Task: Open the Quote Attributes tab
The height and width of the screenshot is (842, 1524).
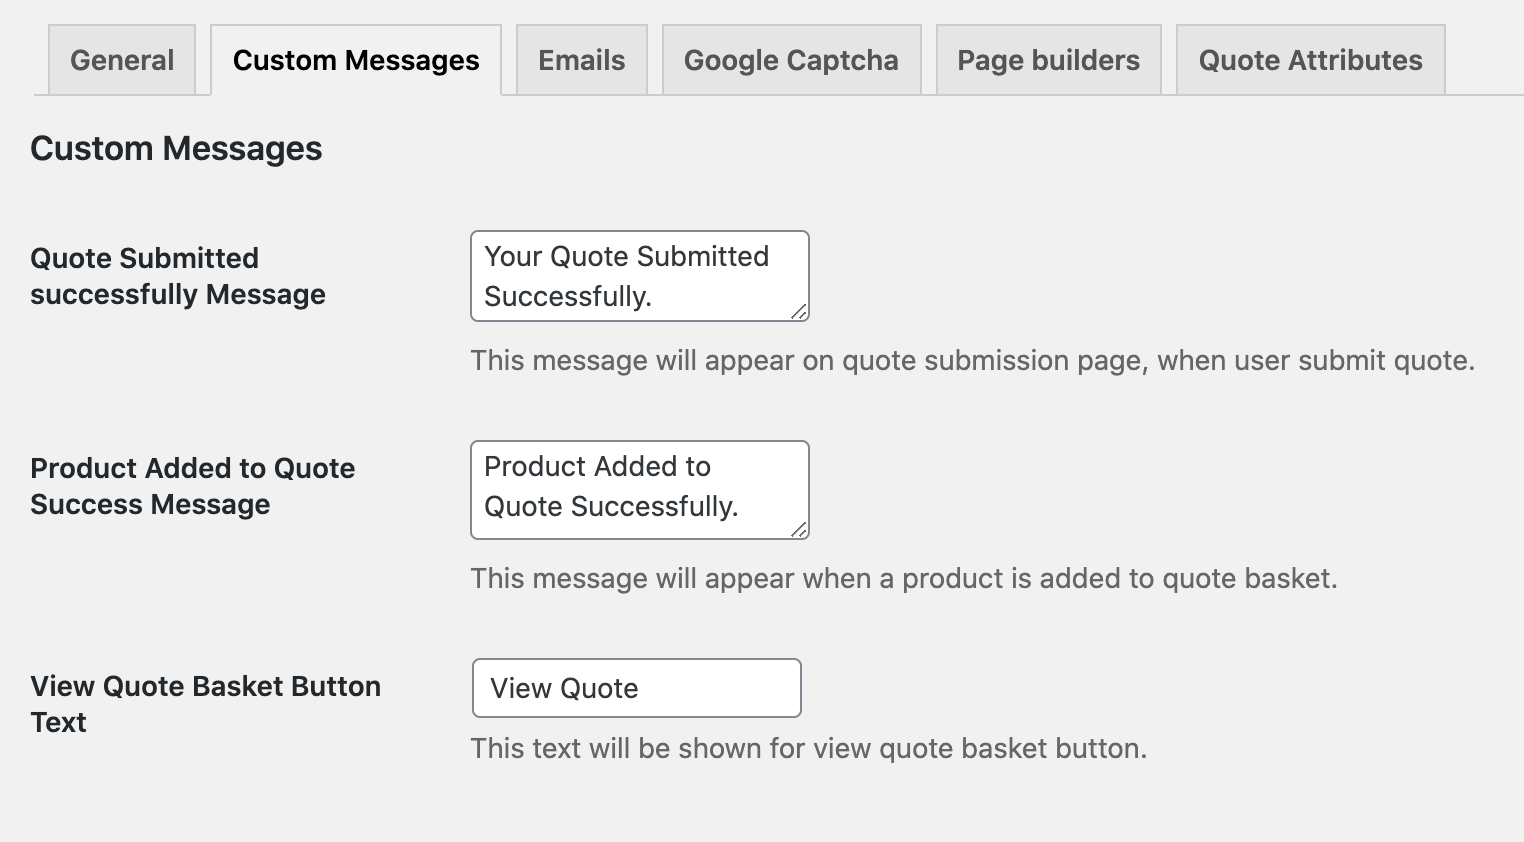Action: tap(1310, 60)
